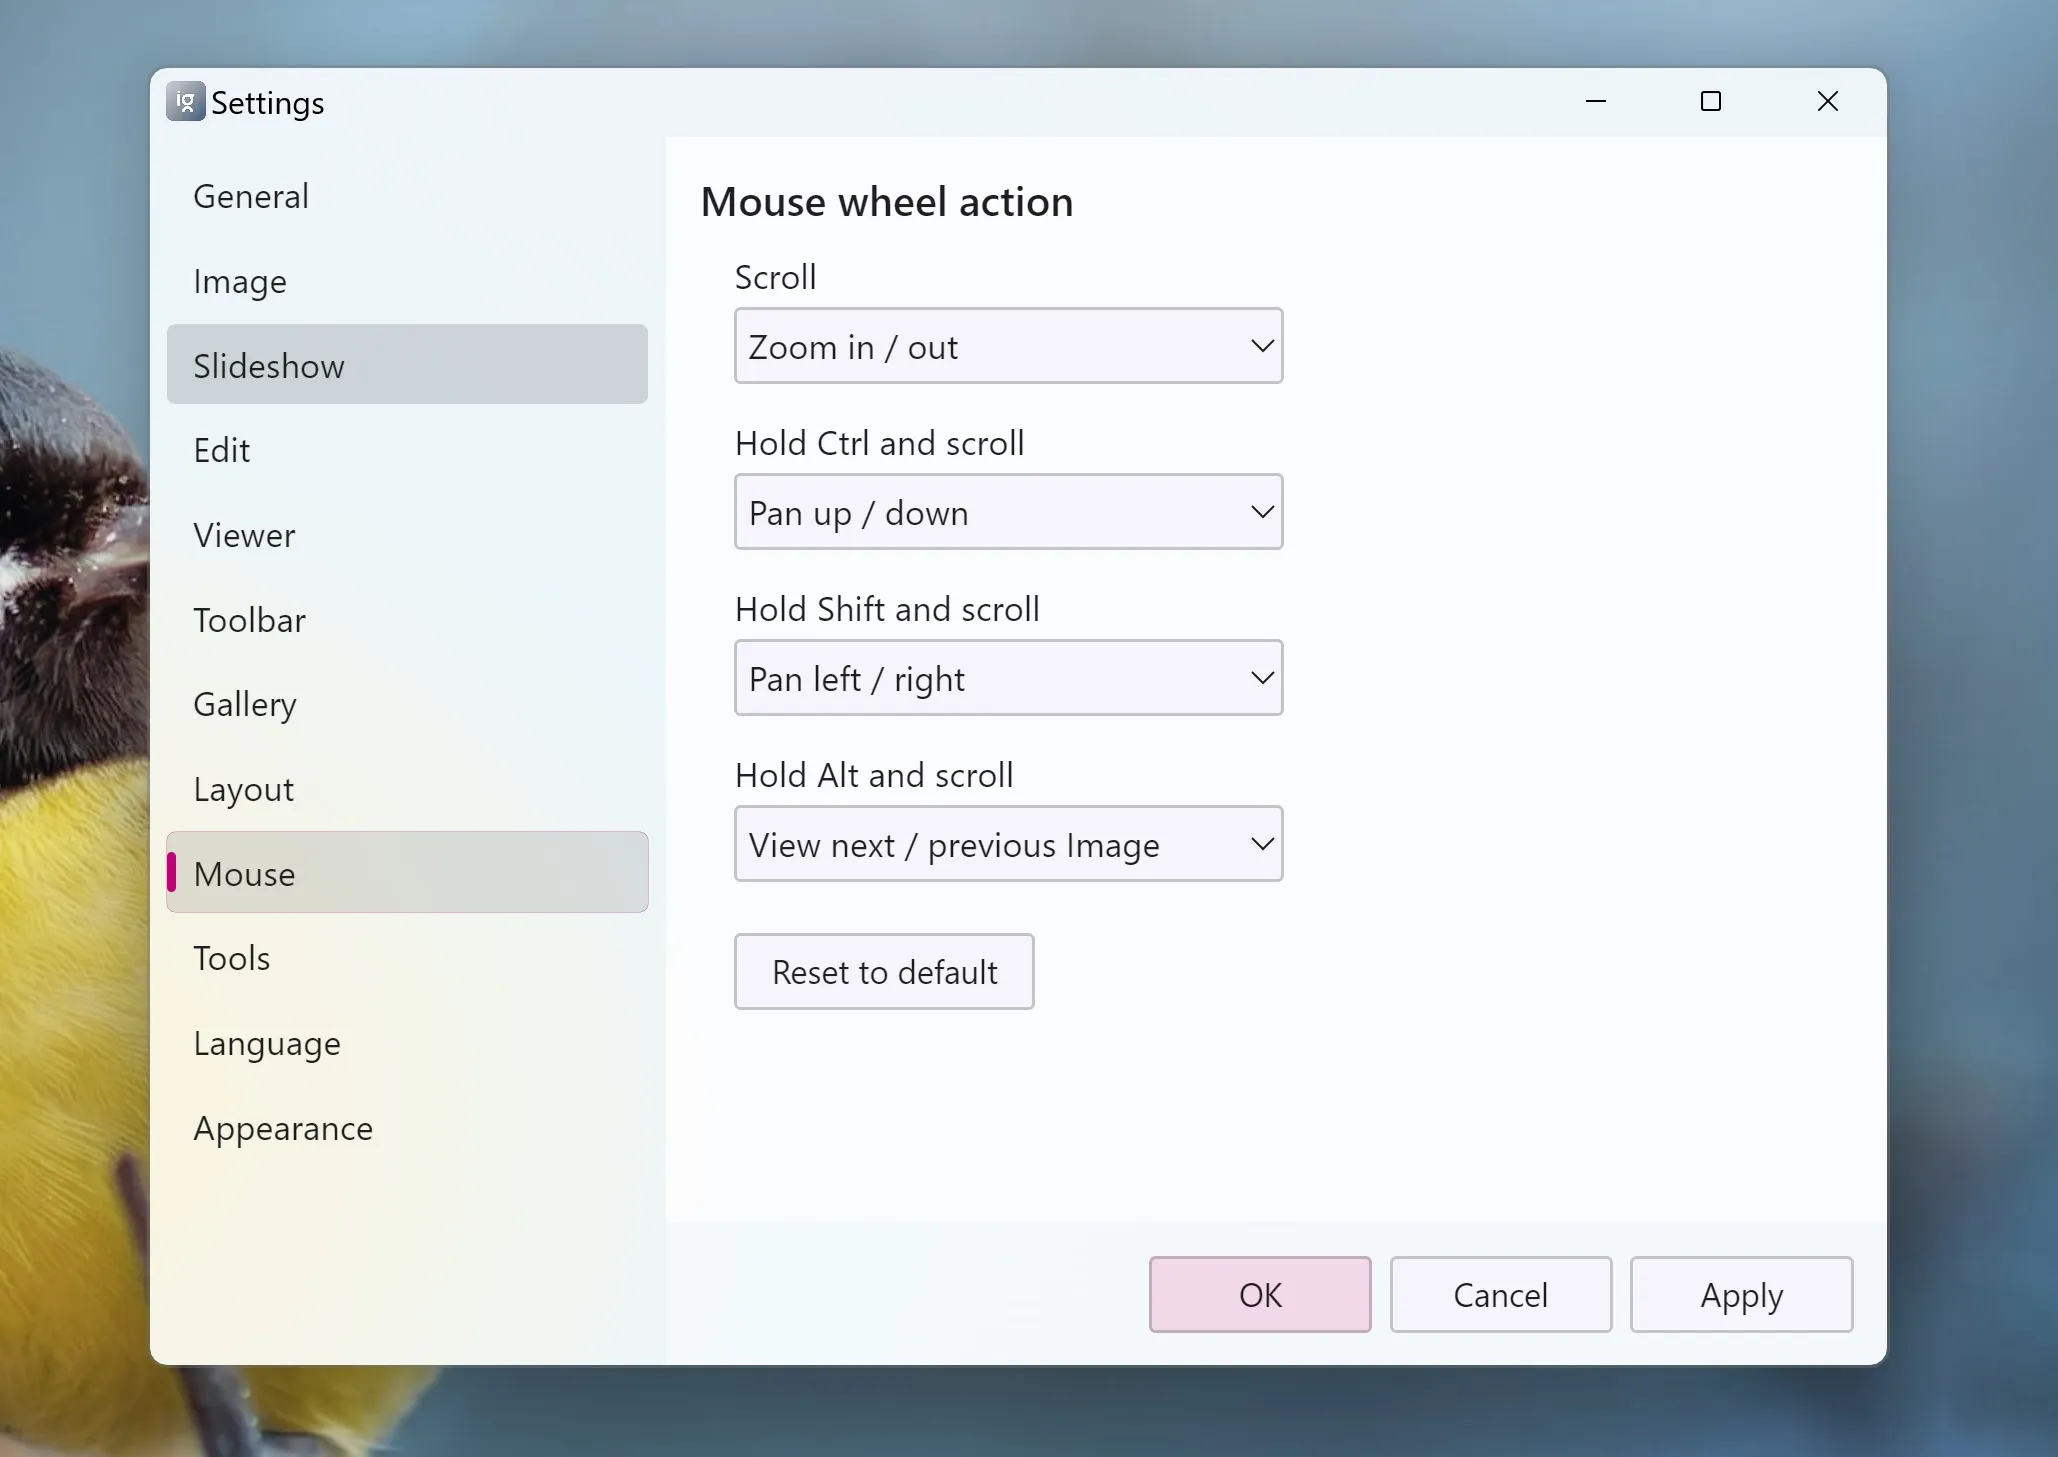2058x1457 pixels.
Task: Open the Hold Shift and scroll combo box
Action: (x=1008, y=678)
